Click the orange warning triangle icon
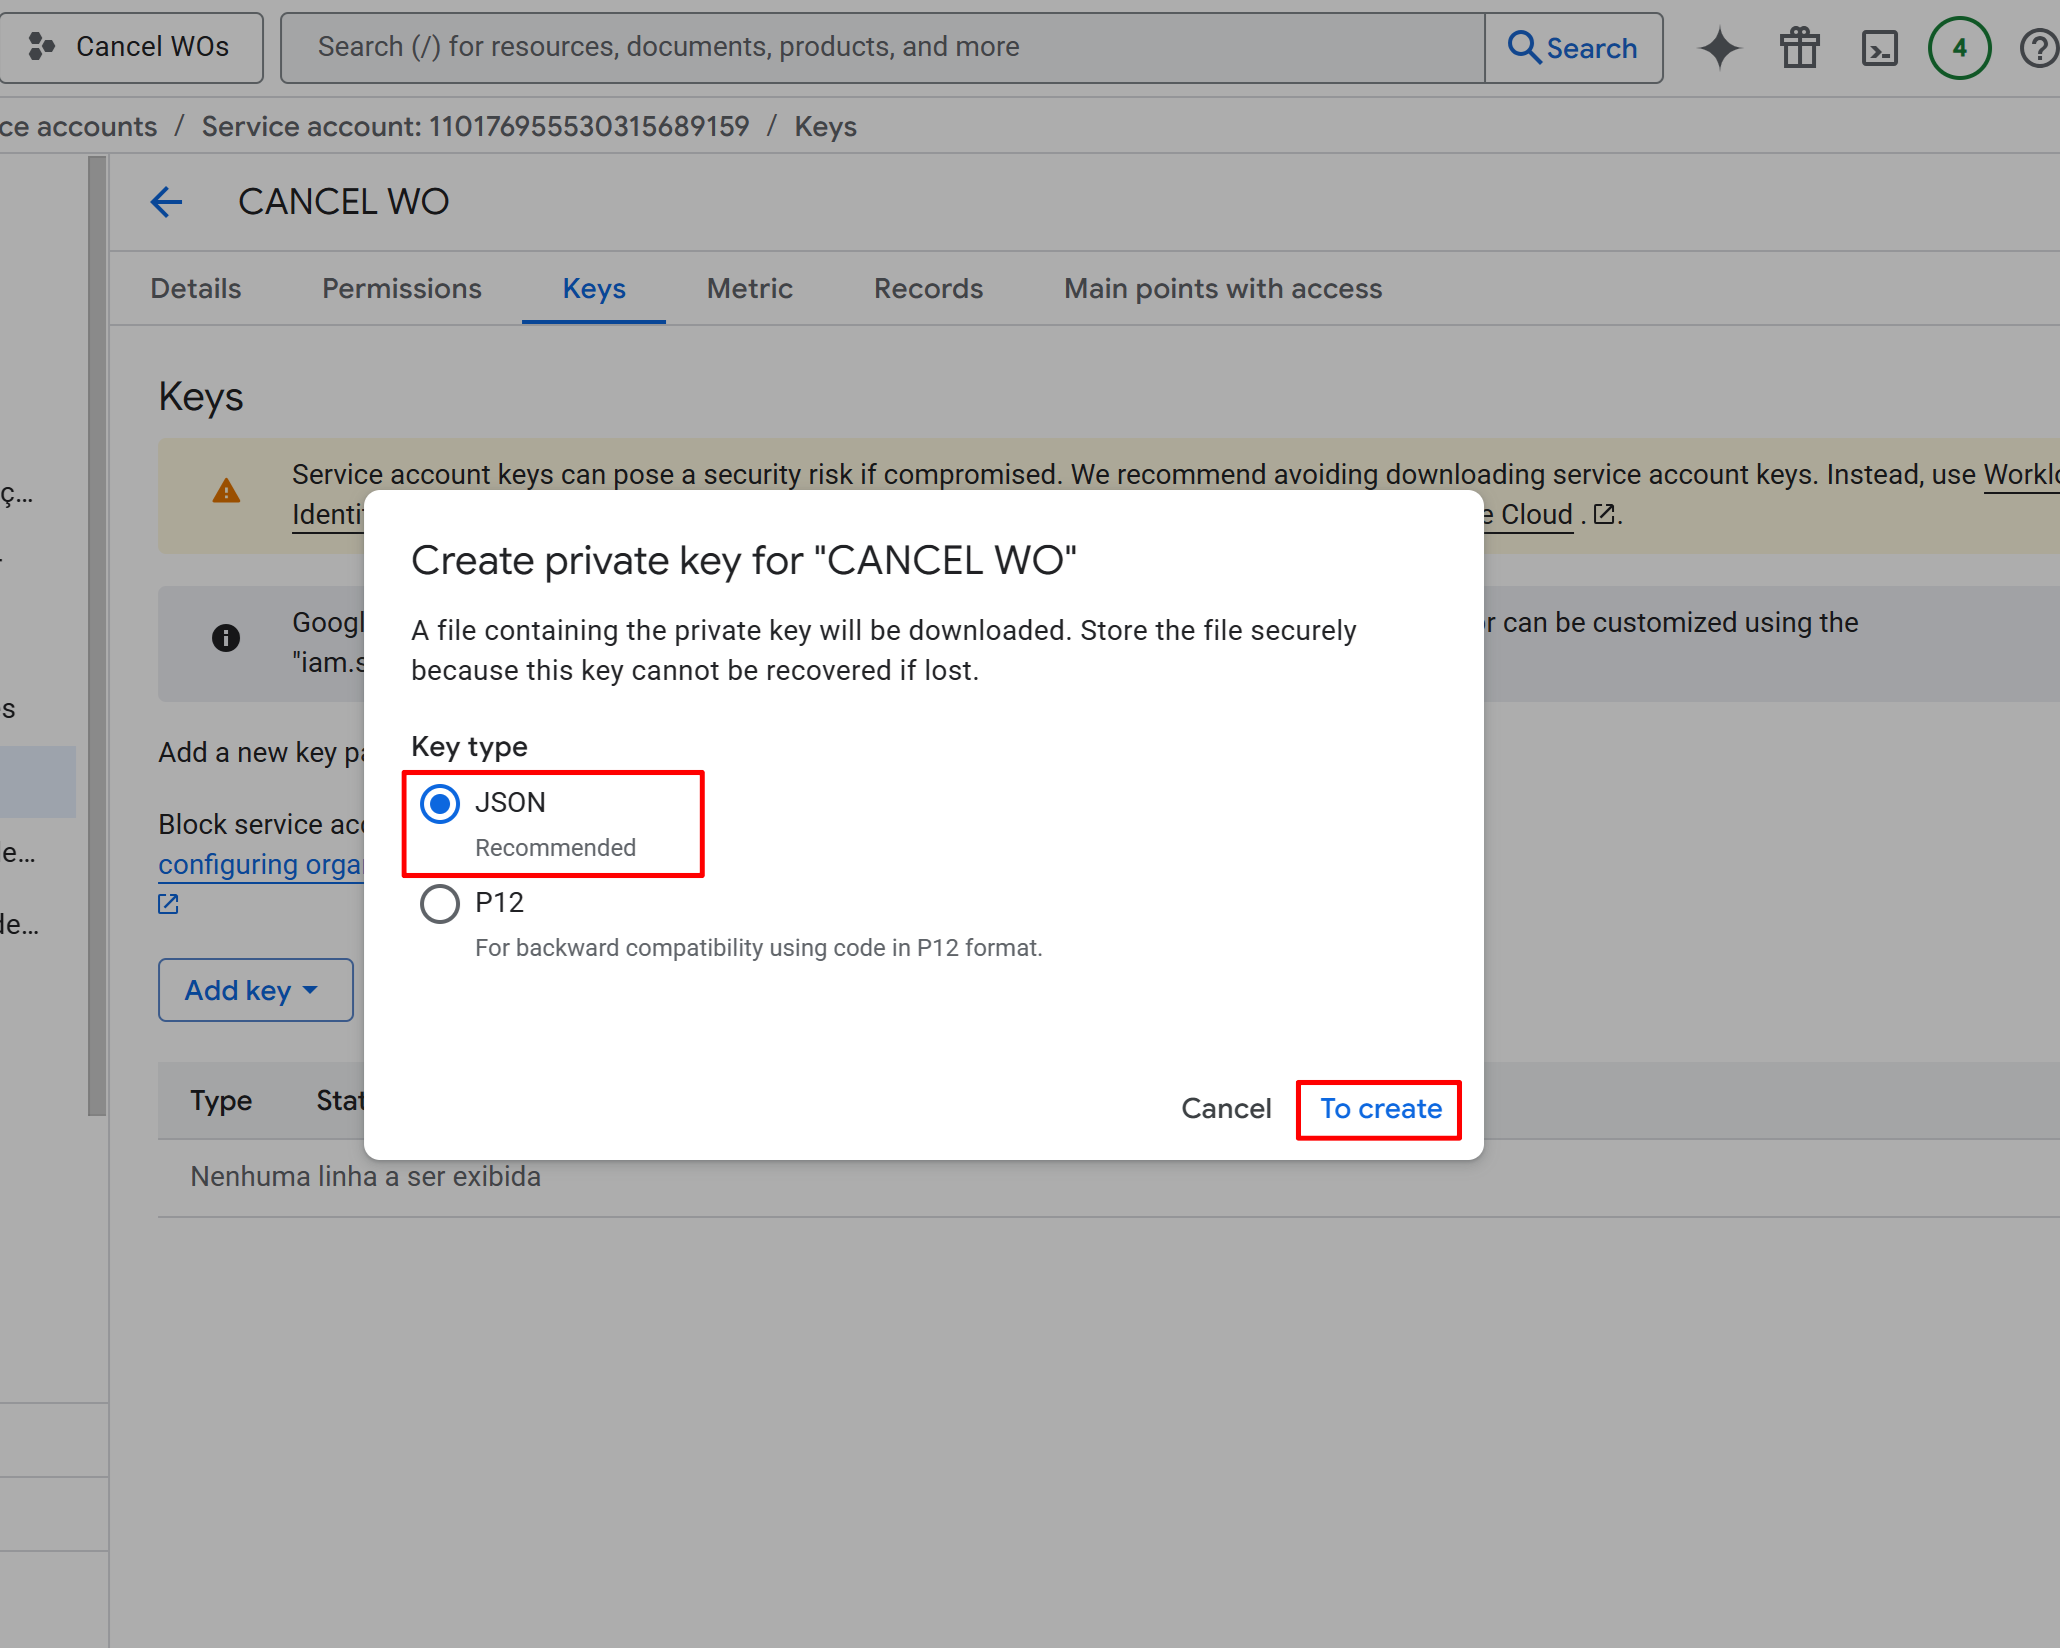The width and height of the screenshot is (2060, 1648). click(226, 491)
